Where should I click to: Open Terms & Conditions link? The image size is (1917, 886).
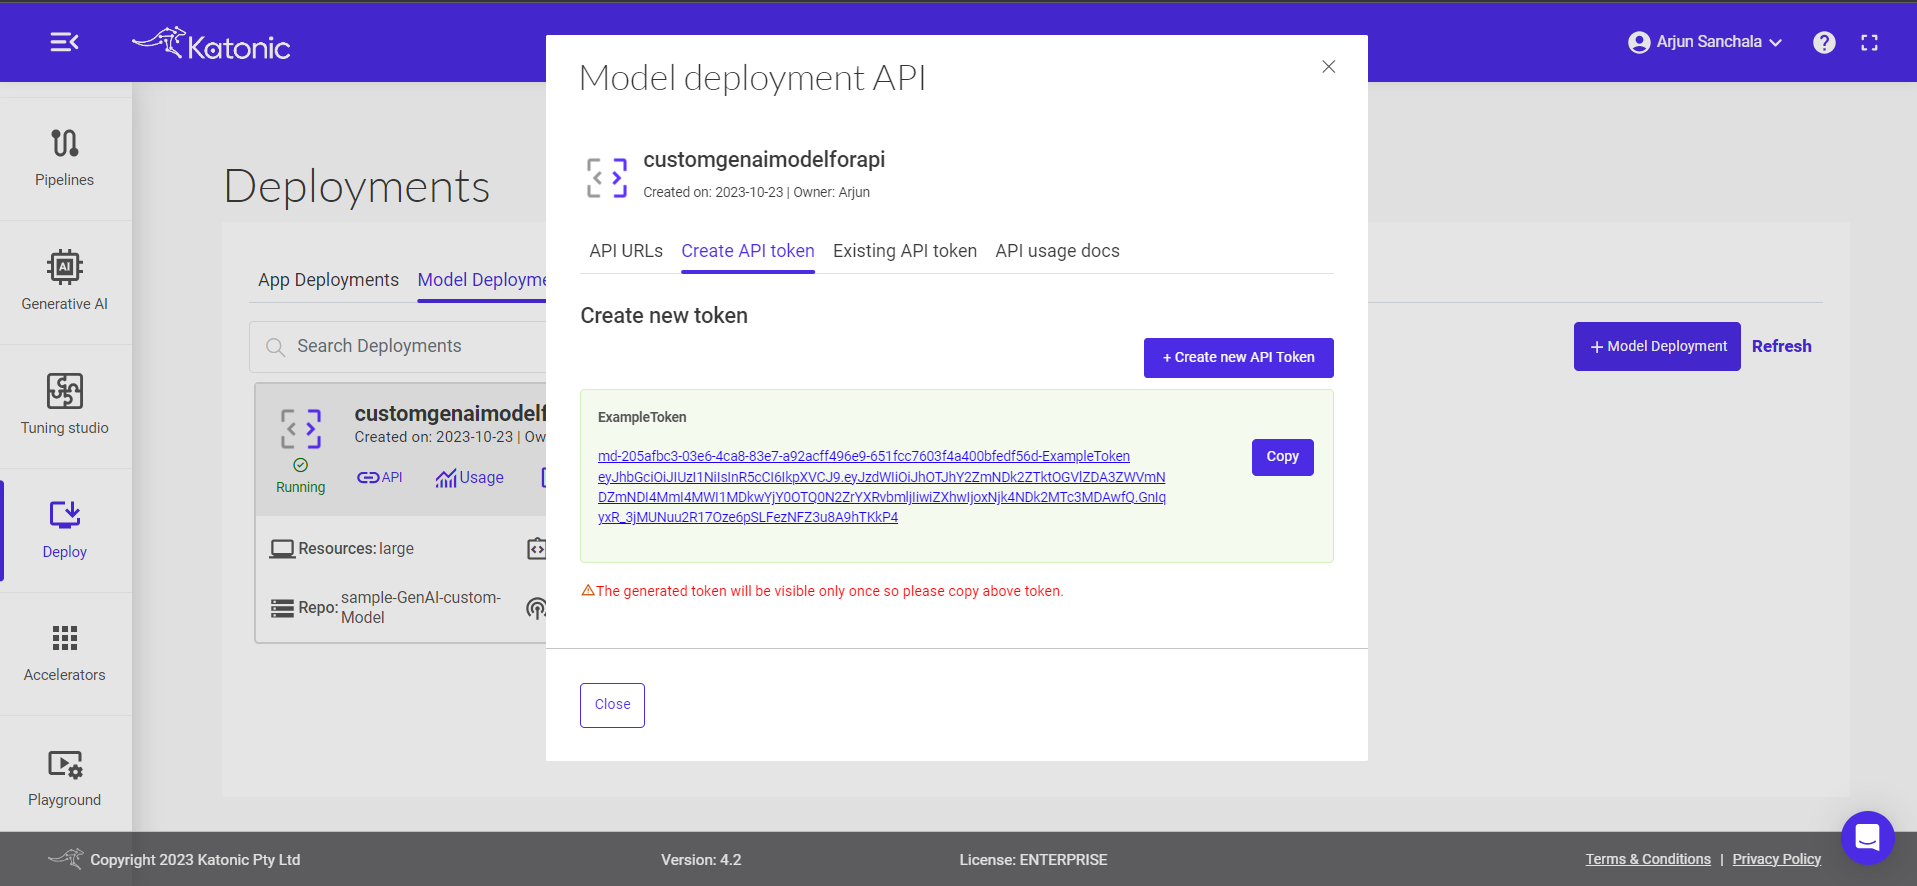(x=1648, y=859)
